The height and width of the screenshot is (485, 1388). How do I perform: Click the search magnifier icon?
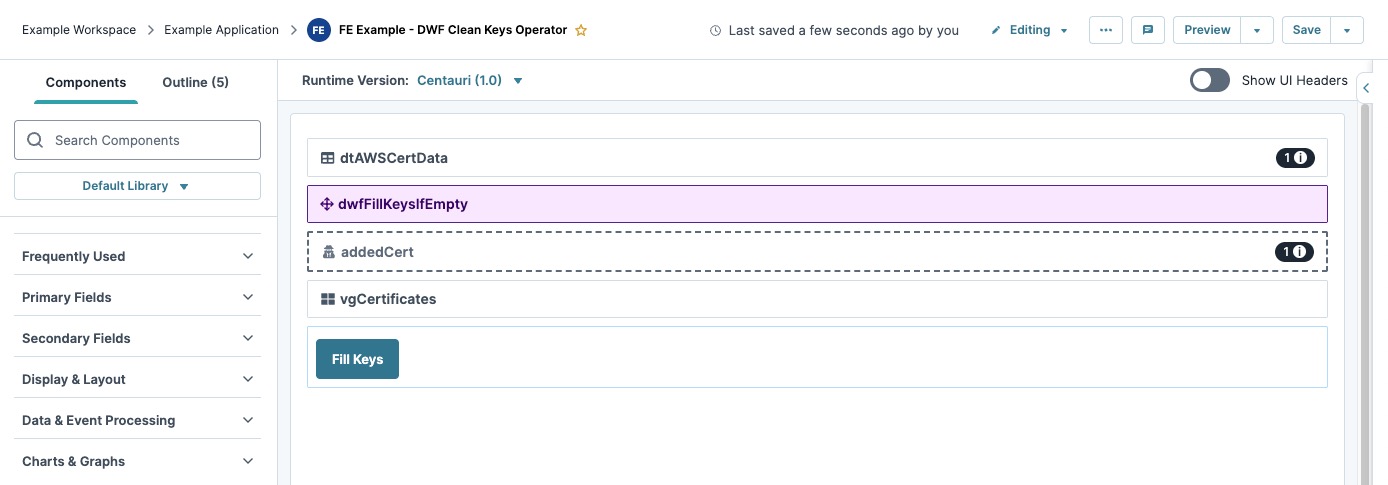(35, 140)
